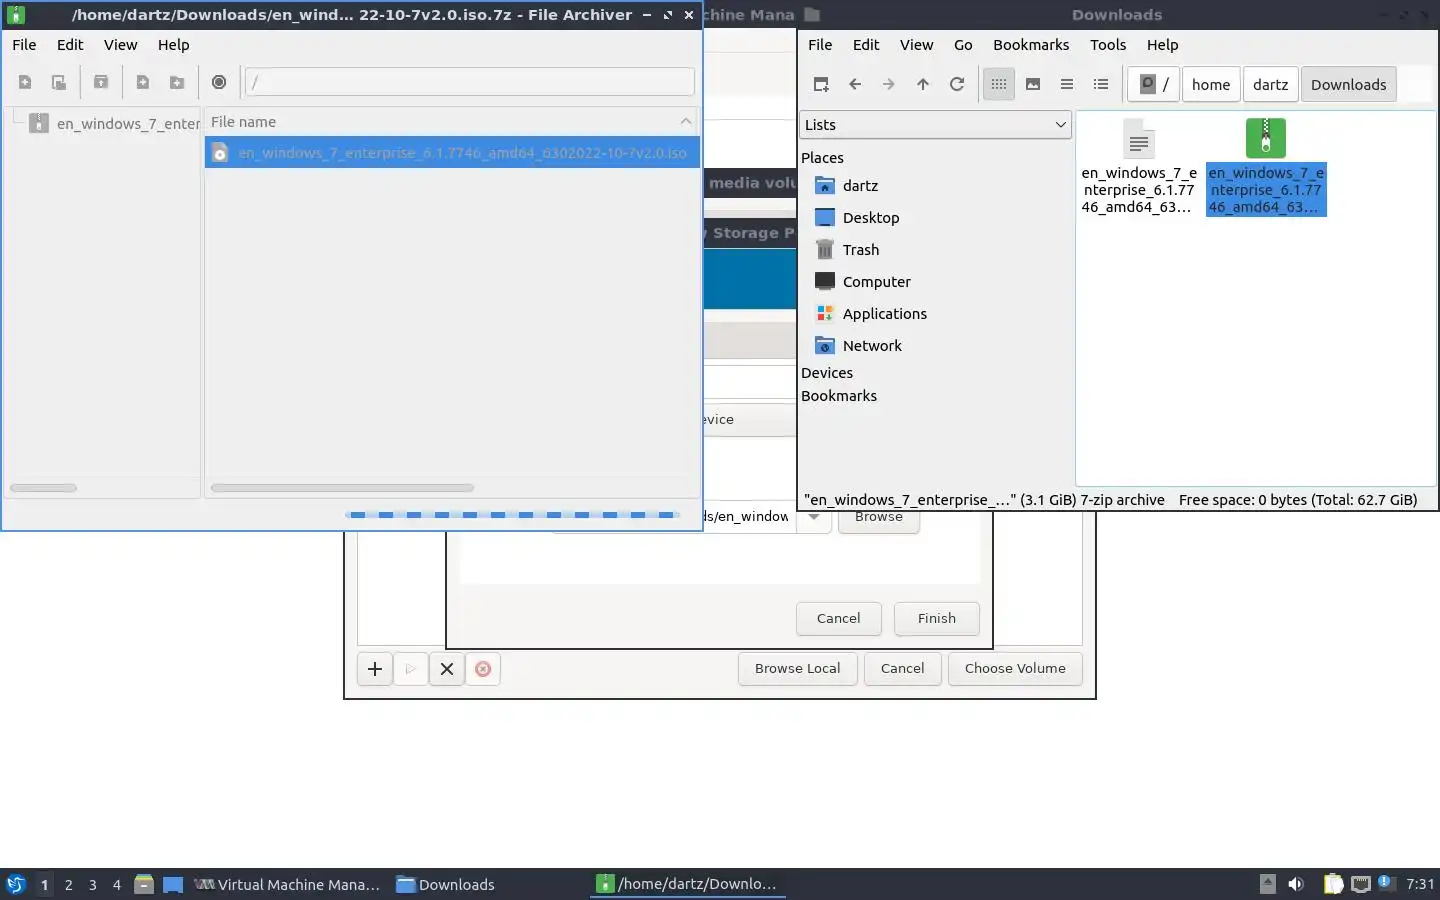Open dropdown arrow beside Browse button
The height and width of the screenshot is (900, 1440).
point(814,518)
